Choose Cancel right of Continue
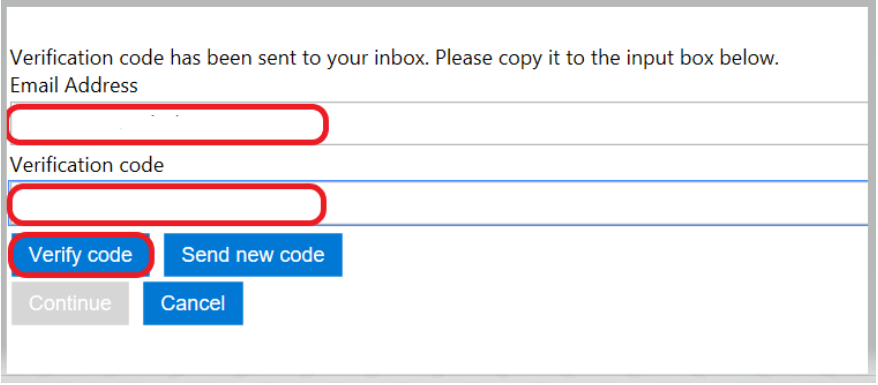The height and width of the screenshot is (385, 878). [193, 303]
